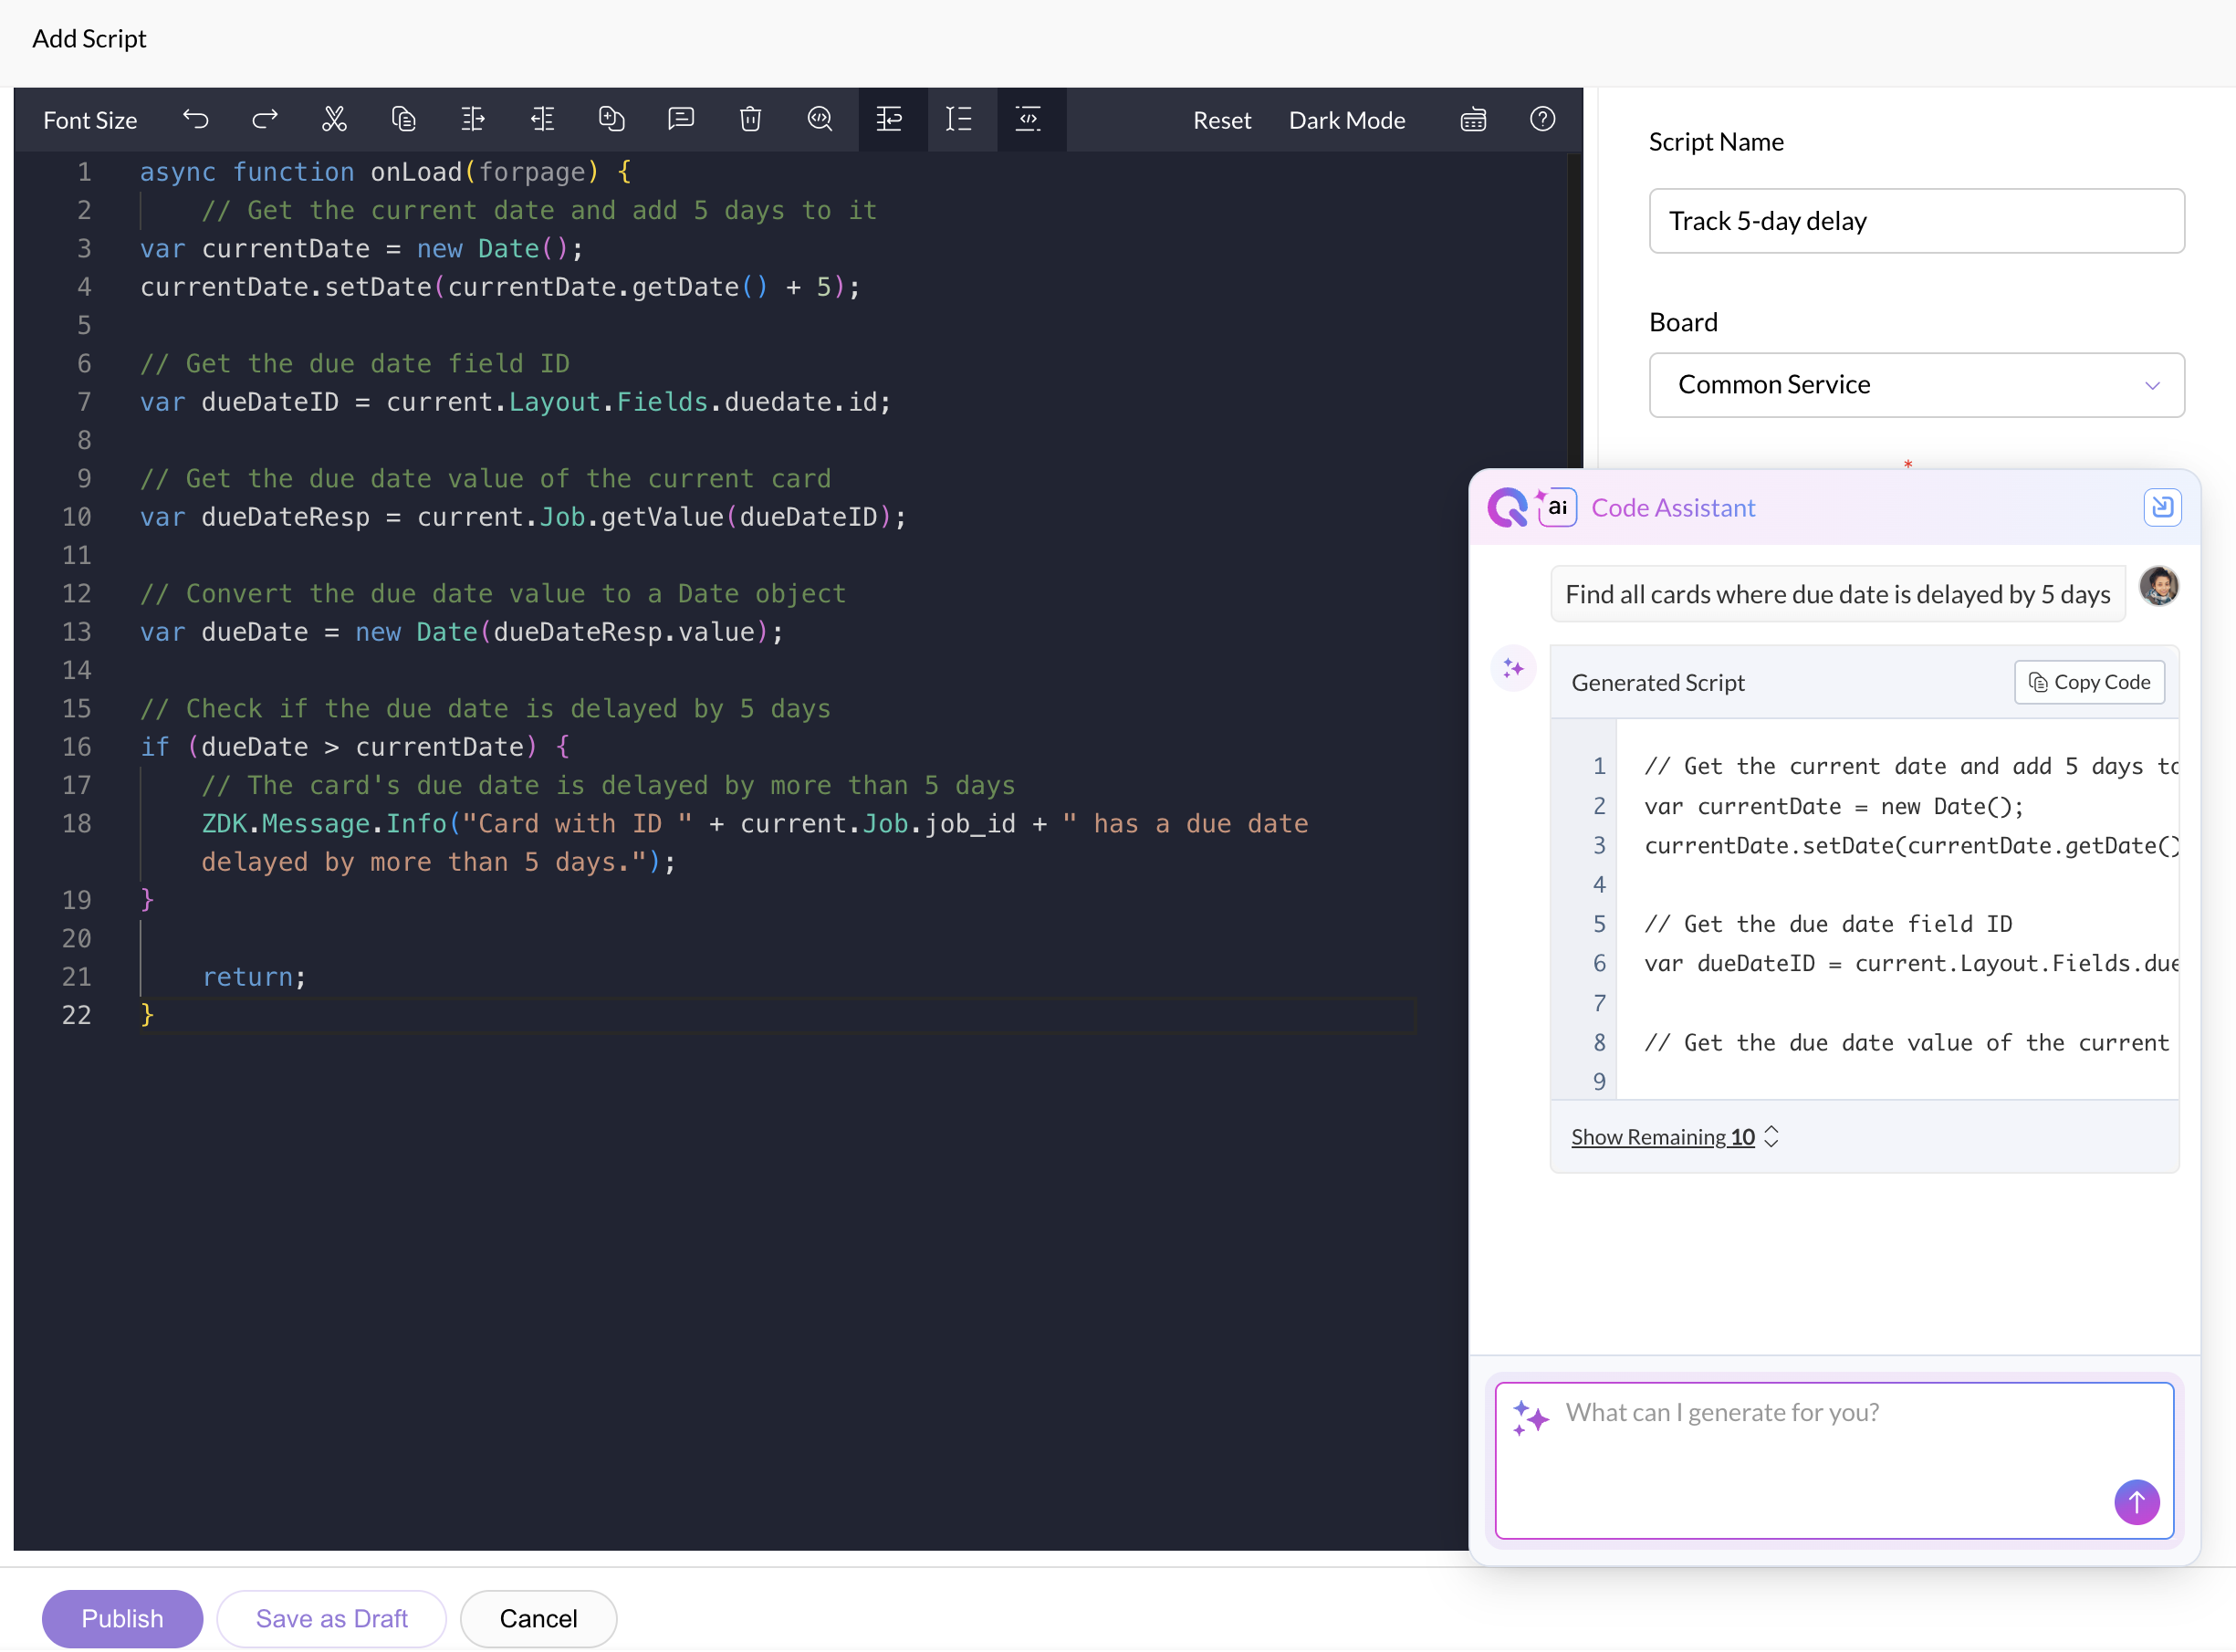This screenshot has width=2236, height=1652.
Task: Toggle the word wrap toolbar button
Action: point(889,120)
